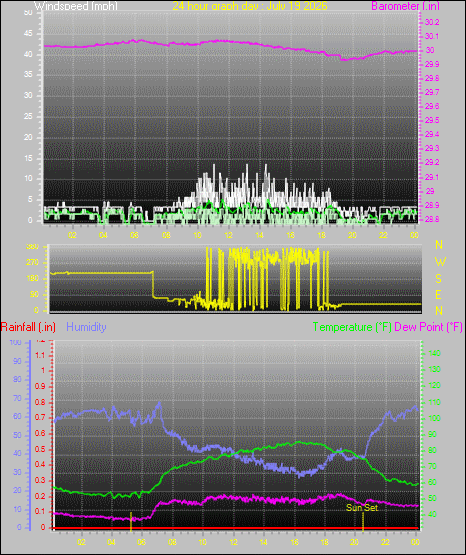This screenshot has width=466, height=555.
Task: Click the "25" wind speed axis value
Action: pyautogui.click(x=28, y=116)
